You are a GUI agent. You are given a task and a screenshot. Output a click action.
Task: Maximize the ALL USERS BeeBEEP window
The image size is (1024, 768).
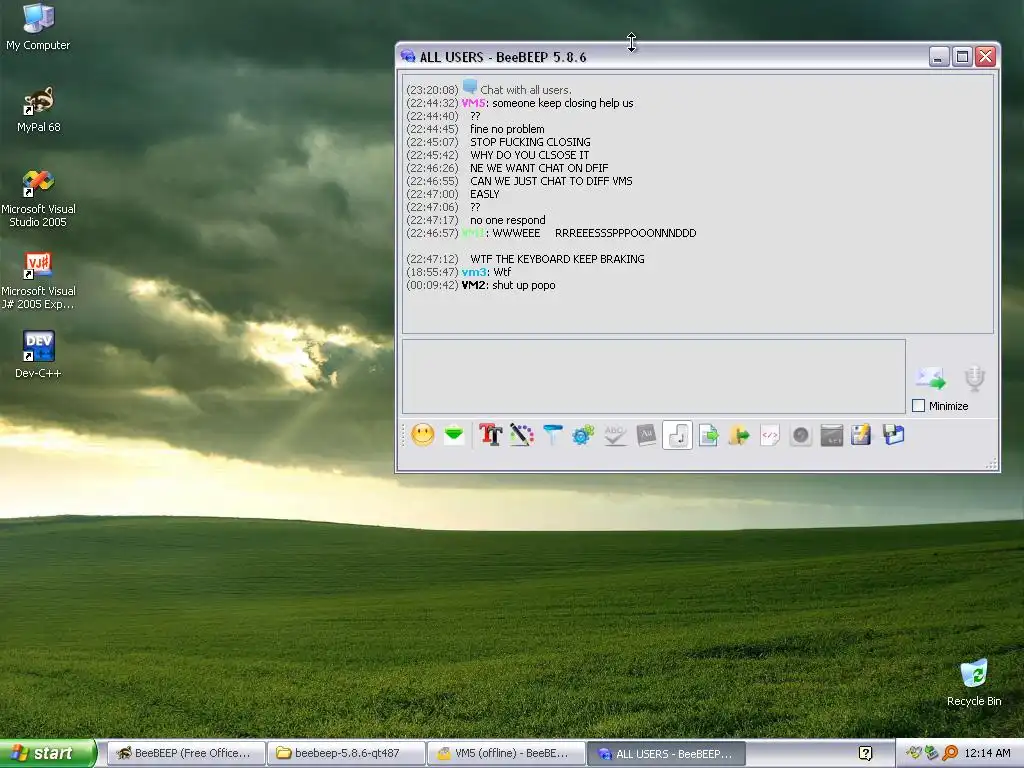tap(962, 57)
